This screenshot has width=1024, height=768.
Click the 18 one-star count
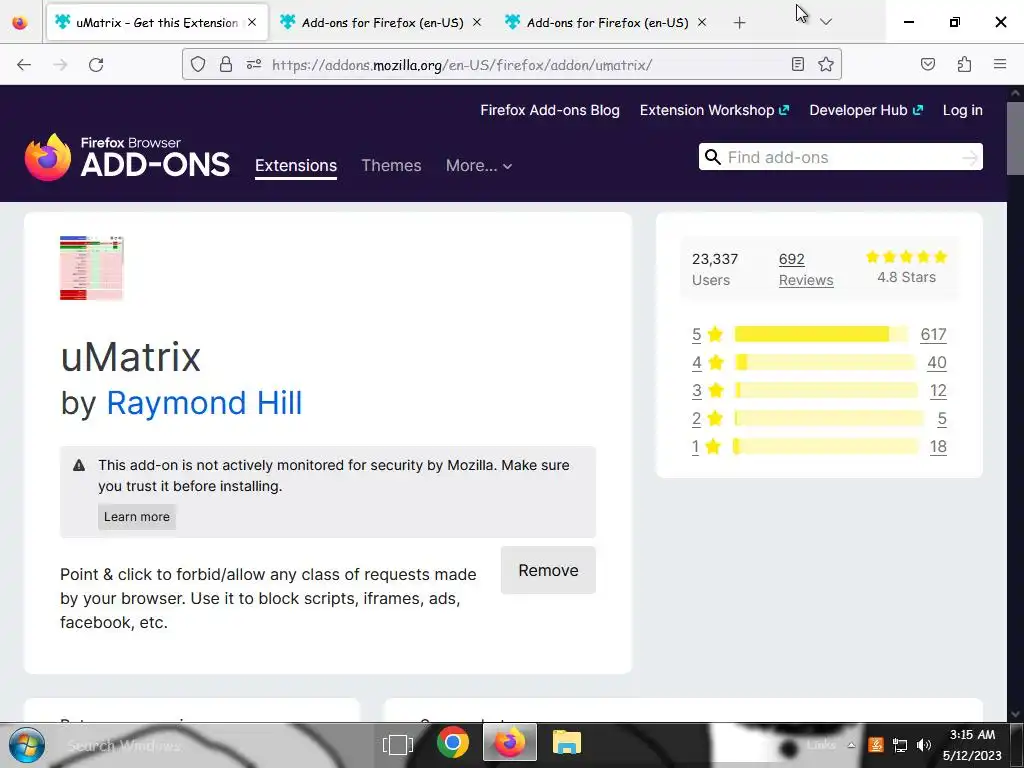point(938,447)
